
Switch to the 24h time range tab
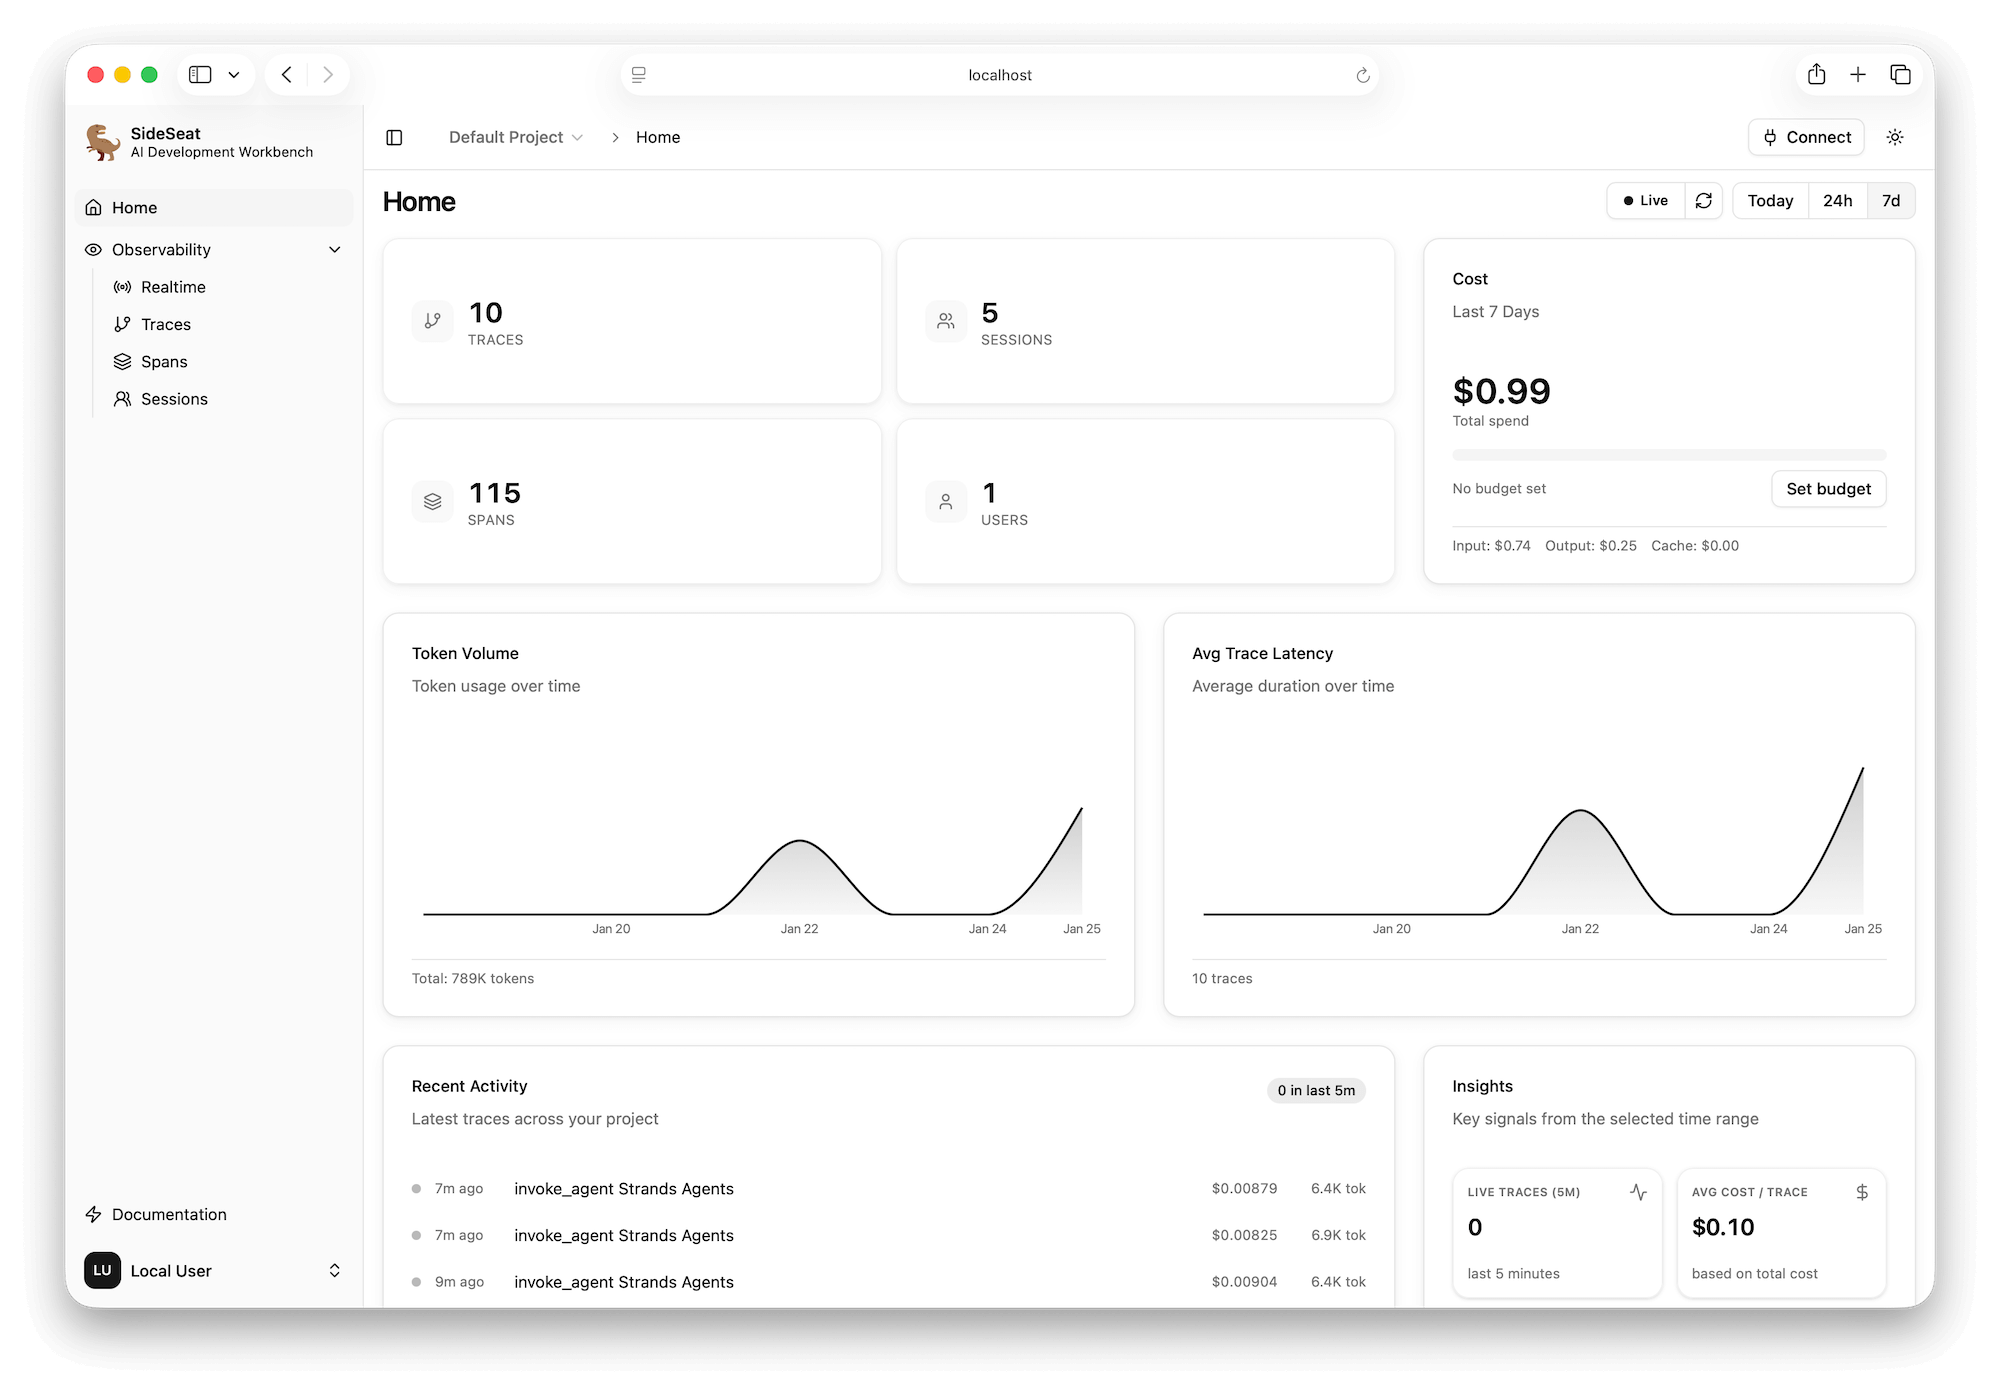[1838, 200]
